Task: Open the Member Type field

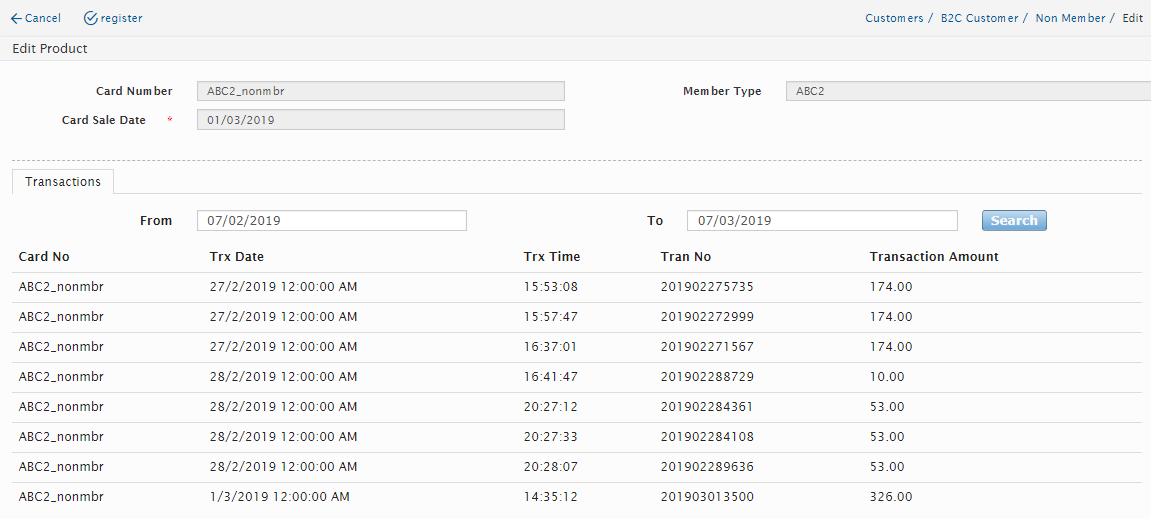Action: click(x=968, y=91)
